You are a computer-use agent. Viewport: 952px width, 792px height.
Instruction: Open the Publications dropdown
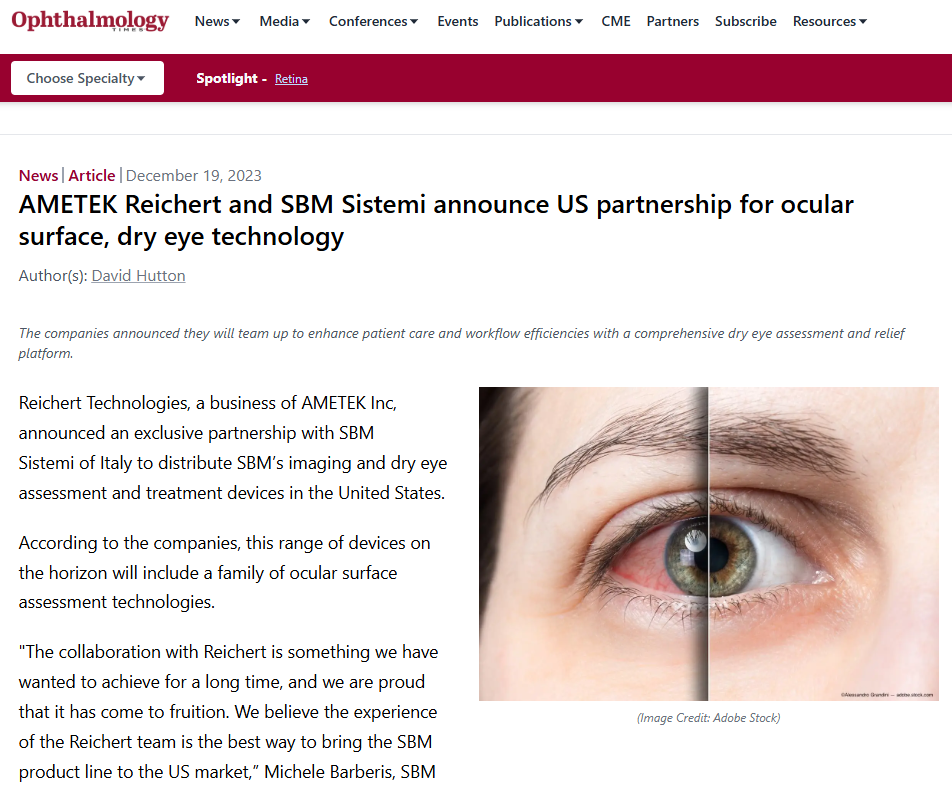pos(539,21)
